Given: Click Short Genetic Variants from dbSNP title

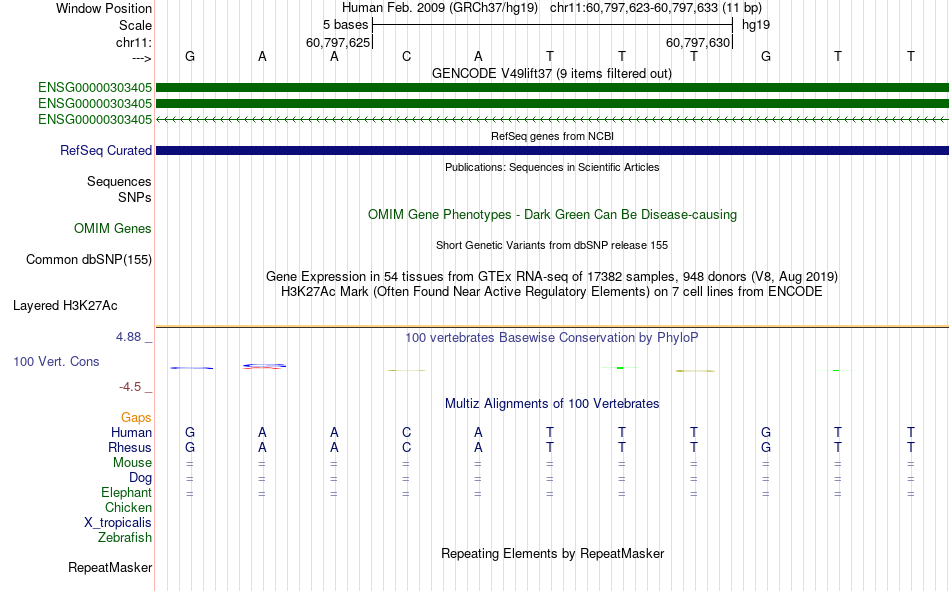Looking at the screenshot, I should 552,245.
